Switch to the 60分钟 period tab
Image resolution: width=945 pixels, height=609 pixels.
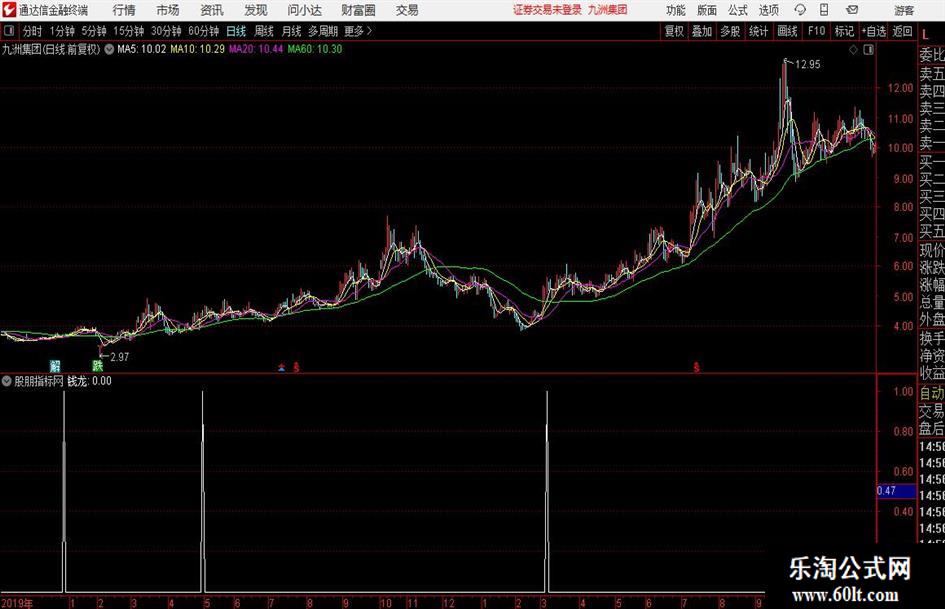point(203,31)
